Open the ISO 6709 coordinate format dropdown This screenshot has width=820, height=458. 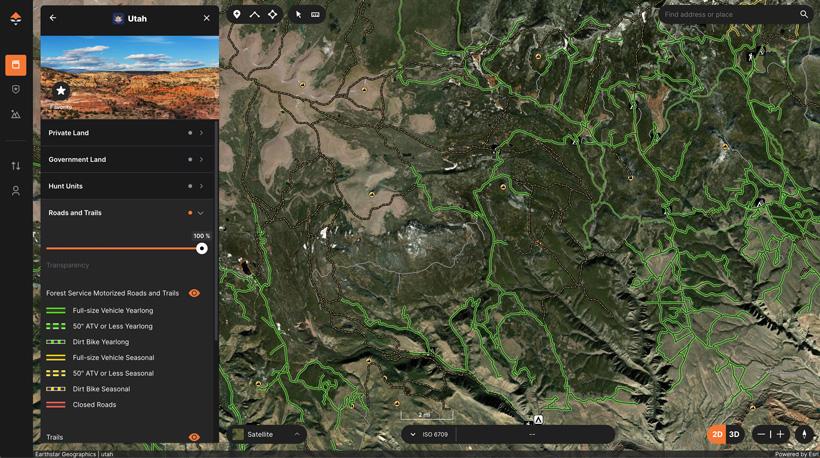tap(428, 434)
